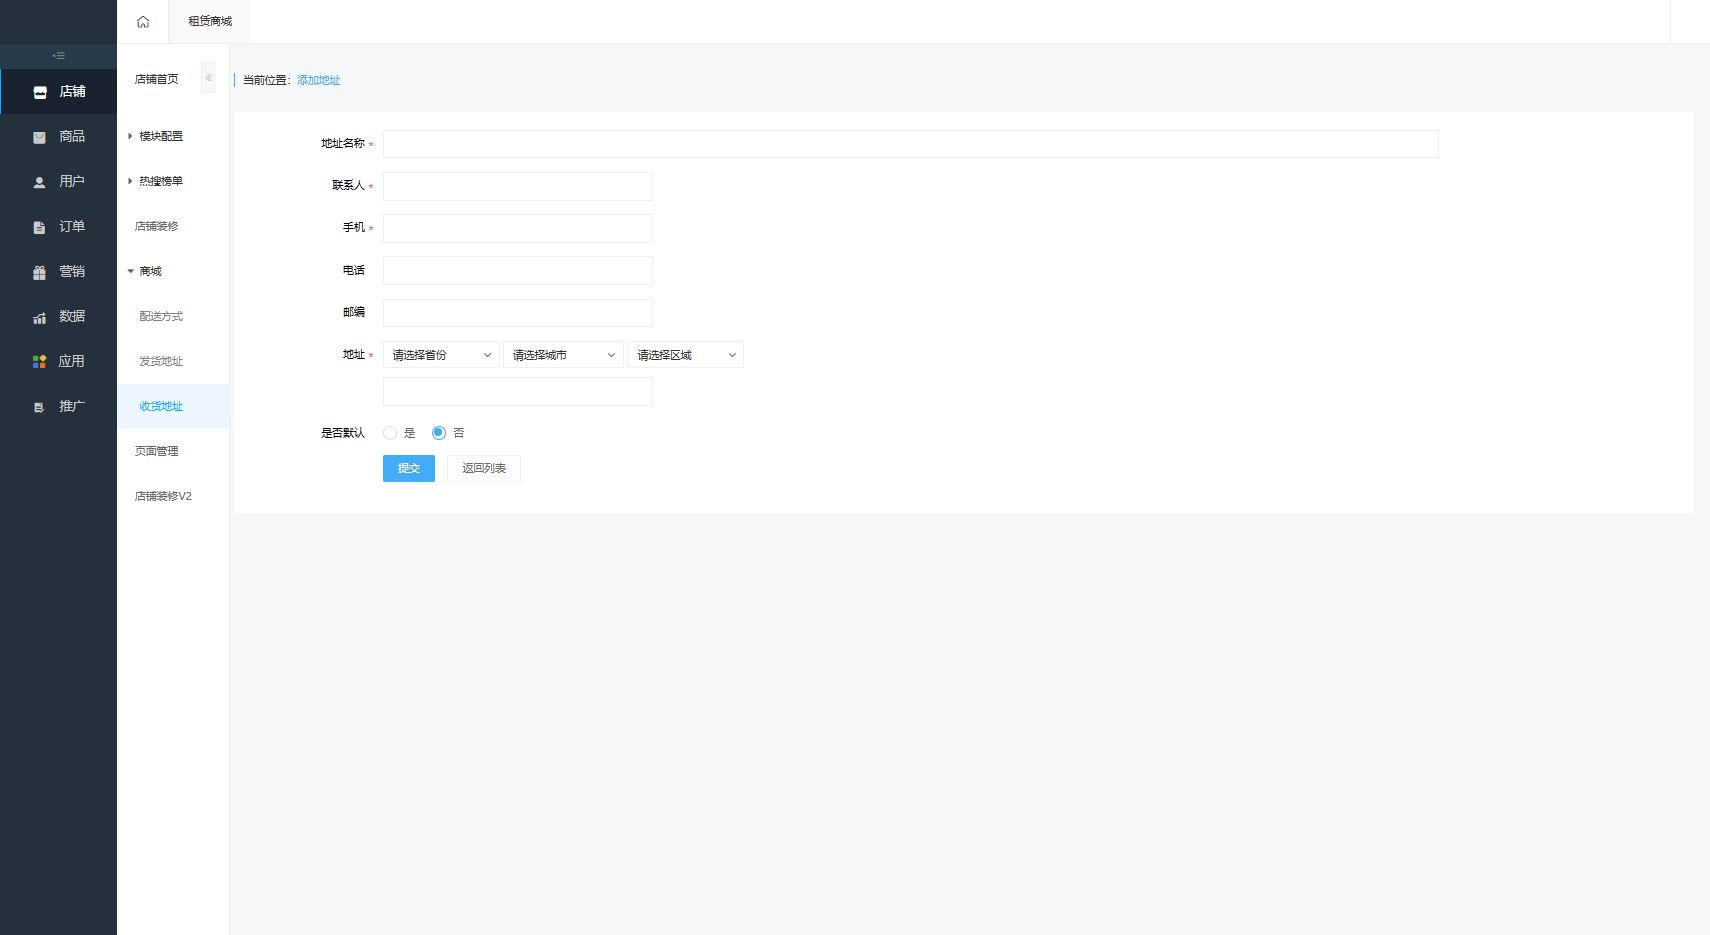Select the 是 radio for default address
The image size is (1710, 935).
pyautogui.click(x=390, y=433)
